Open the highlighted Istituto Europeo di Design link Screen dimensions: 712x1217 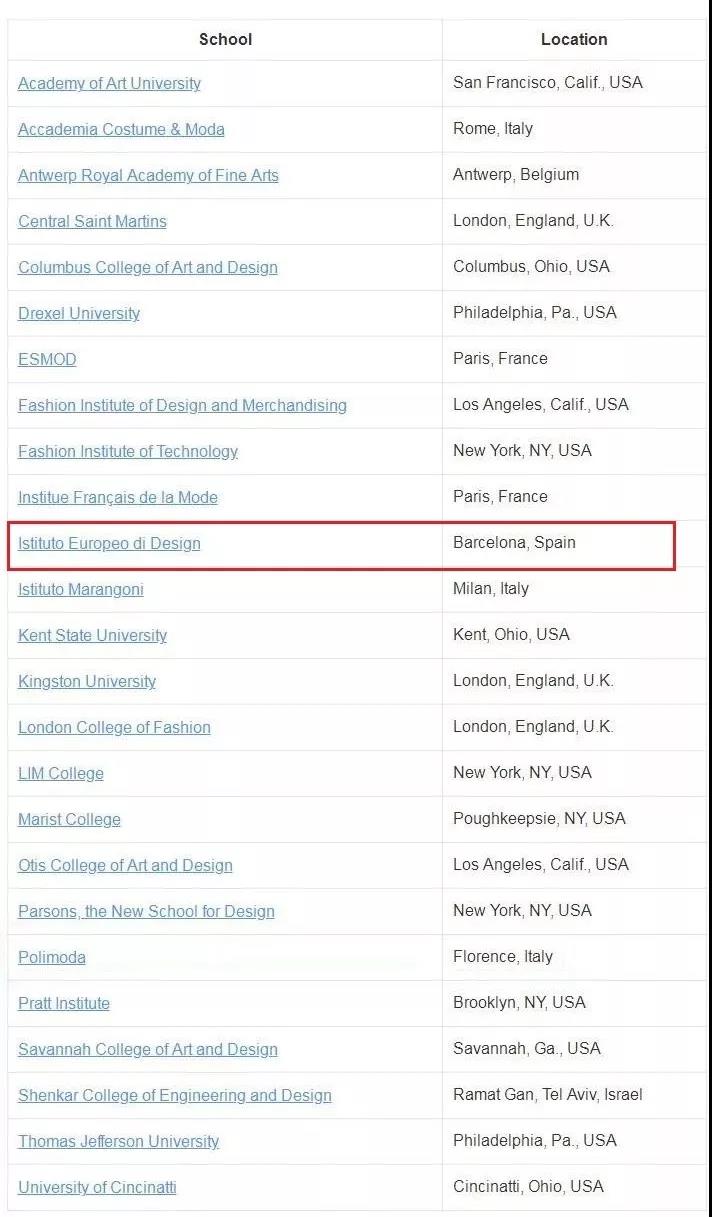click(109, 544)
